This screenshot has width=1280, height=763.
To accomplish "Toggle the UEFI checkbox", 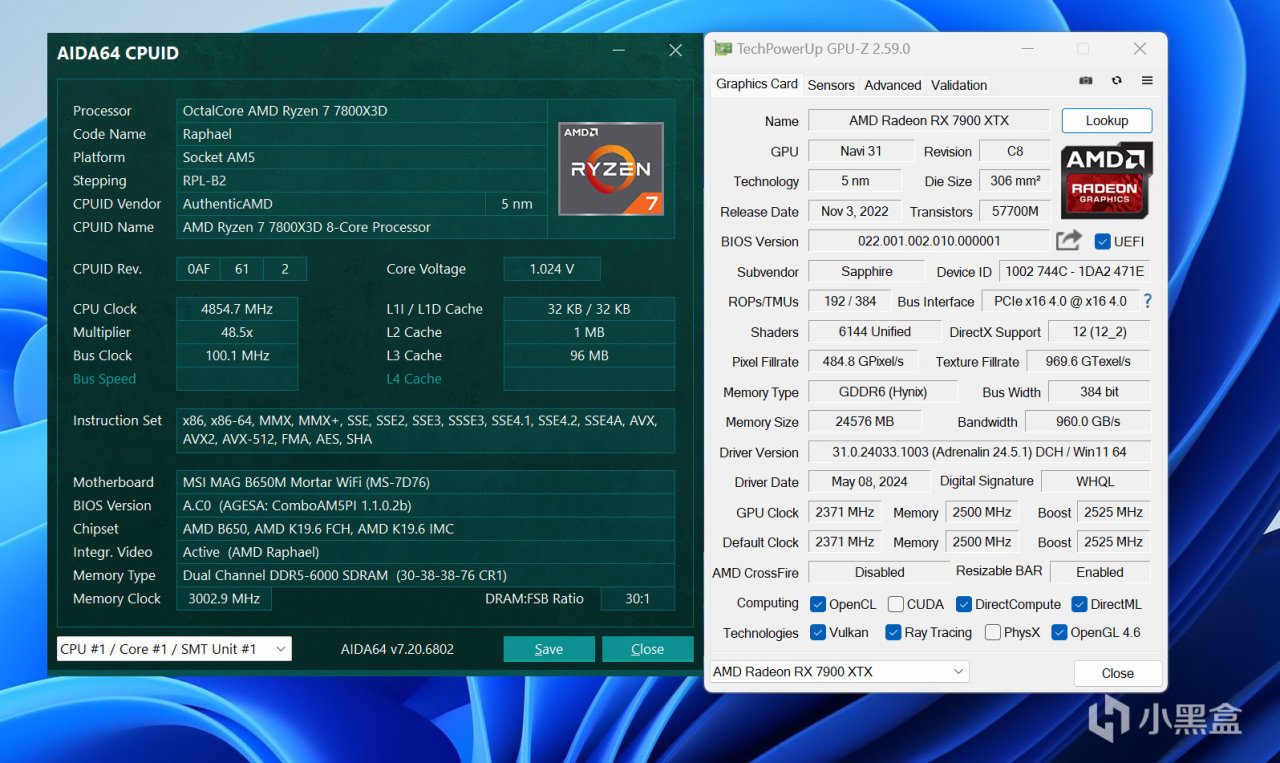I will [x=1102, y=242].
